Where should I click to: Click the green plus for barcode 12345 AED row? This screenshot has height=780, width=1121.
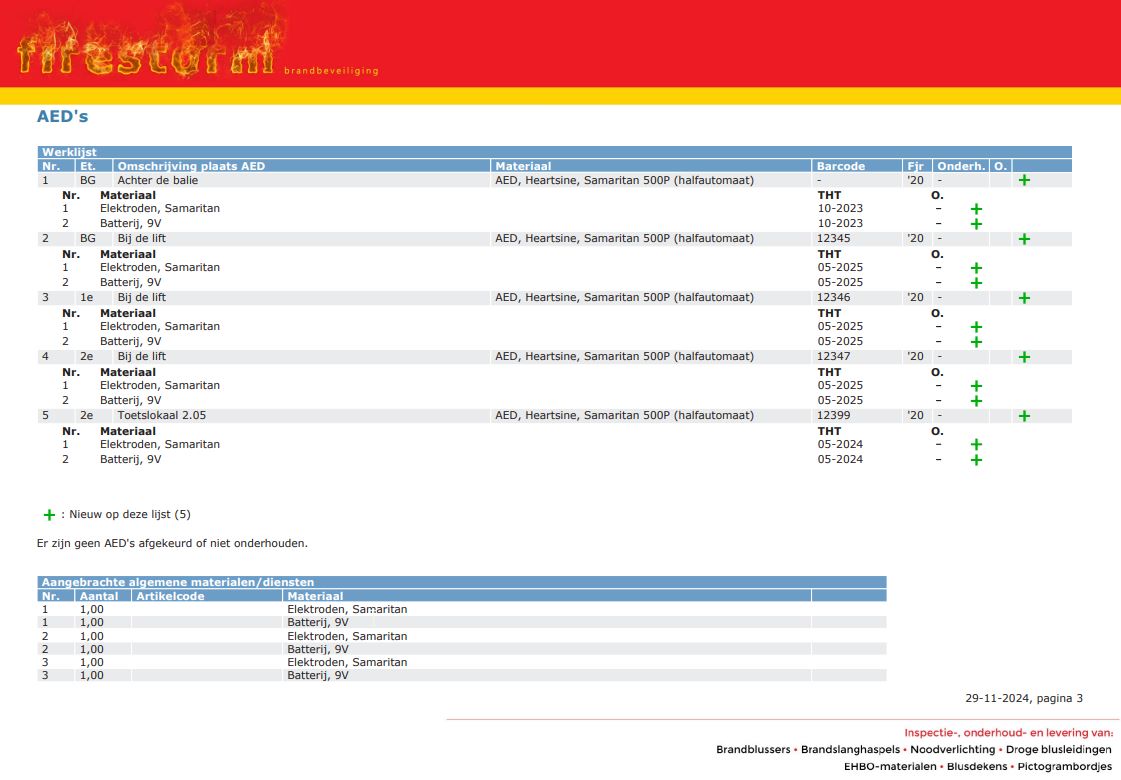click(x=1023, y=240)
